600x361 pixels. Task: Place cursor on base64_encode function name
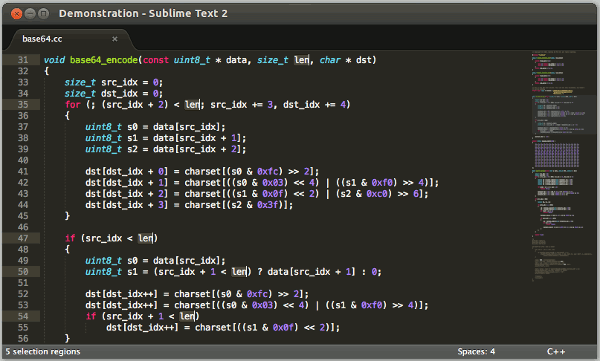[x=104, y=60]
